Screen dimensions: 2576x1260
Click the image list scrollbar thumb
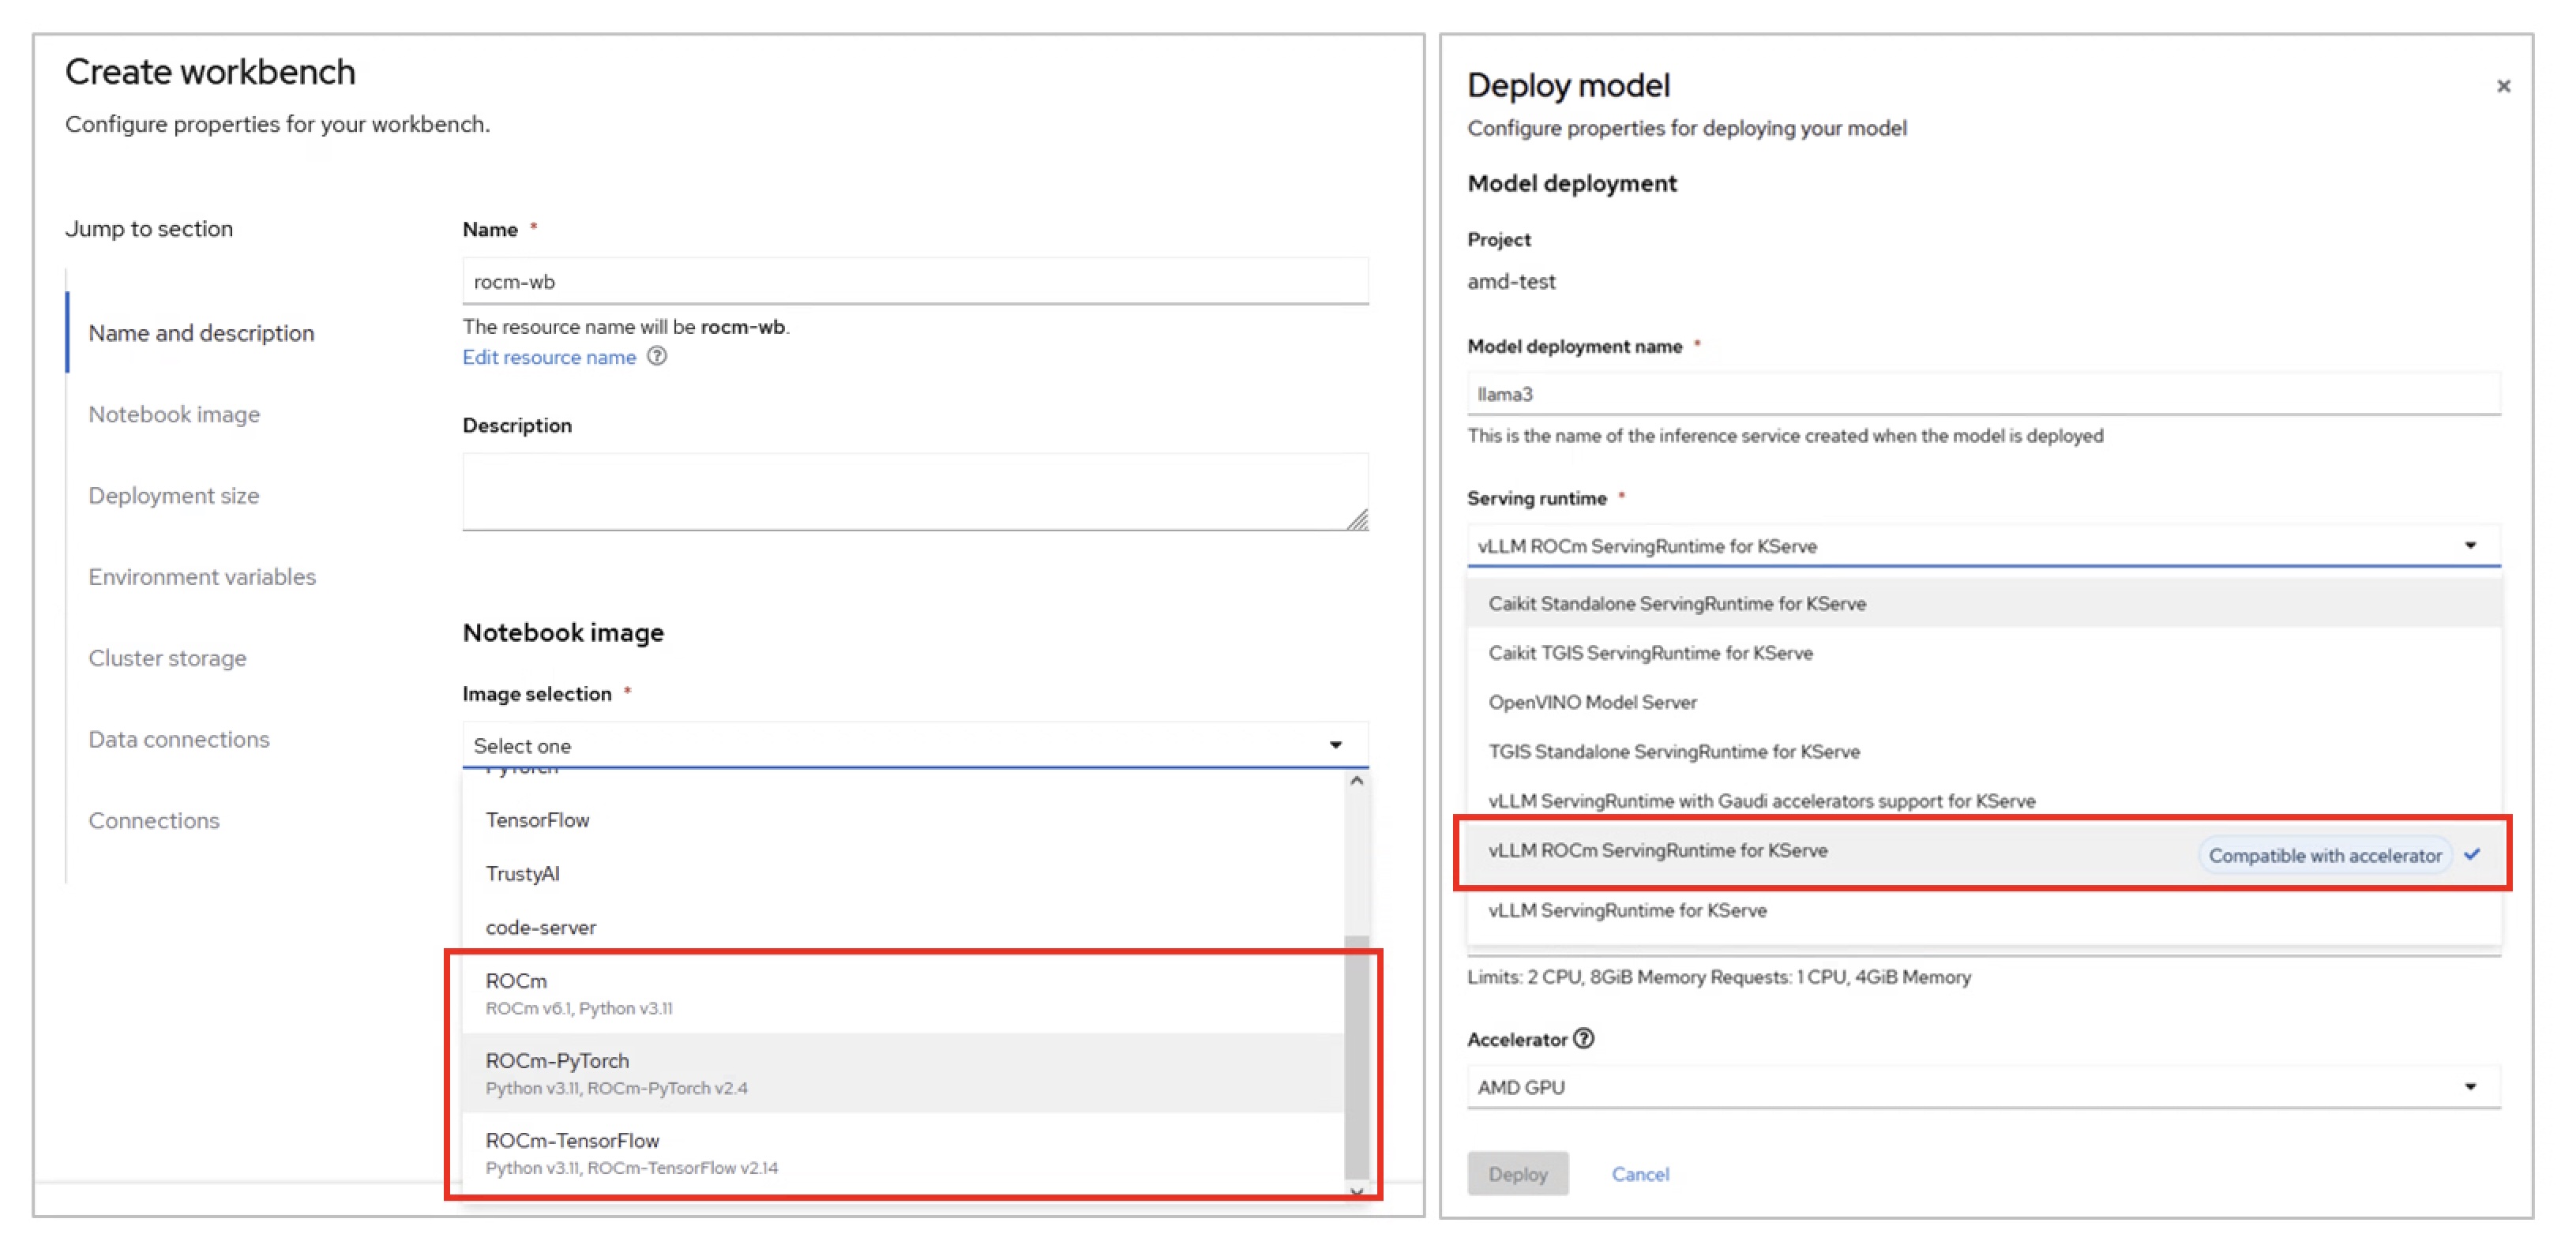tap(1356, 1056)
